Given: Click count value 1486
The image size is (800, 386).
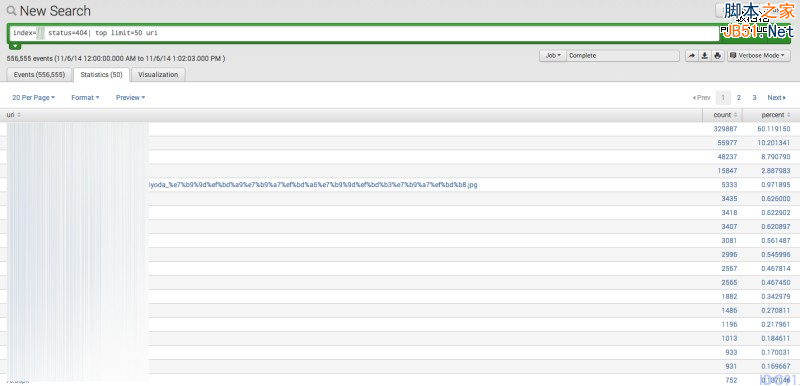Looking at the screenshot, I should 729,310.
